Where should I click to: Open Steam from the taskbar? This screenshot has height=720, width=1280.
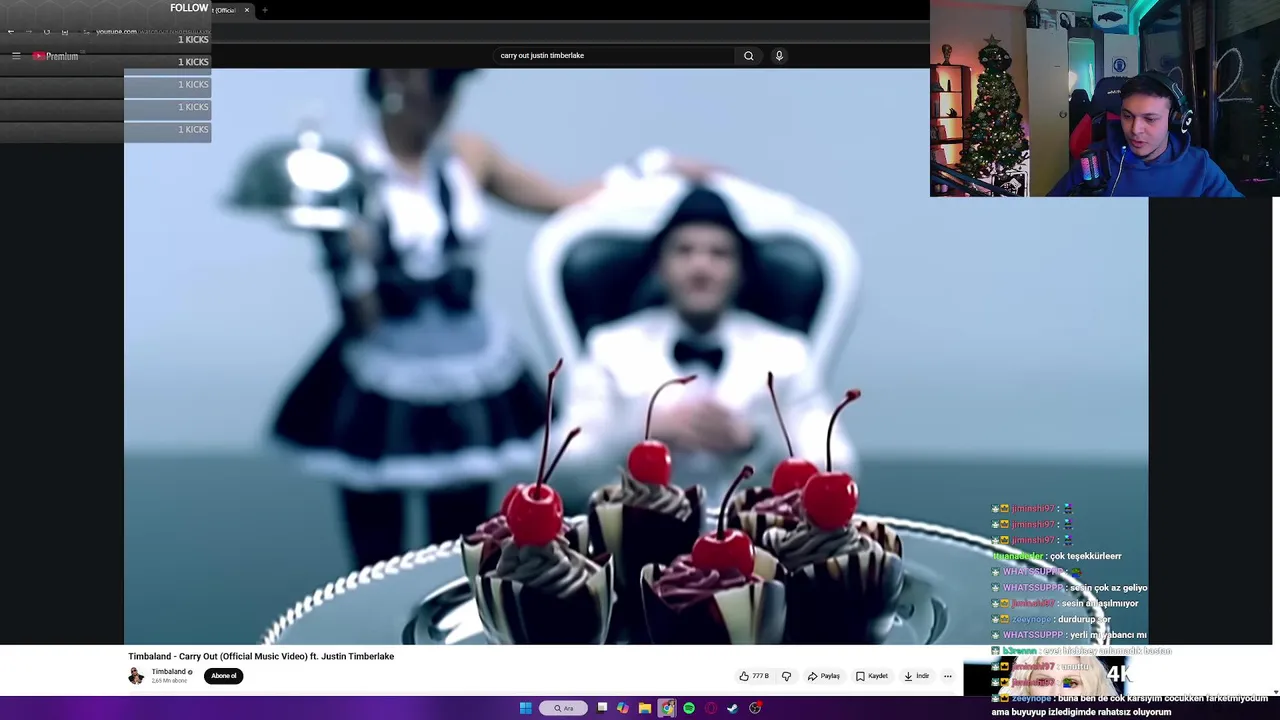733,708
